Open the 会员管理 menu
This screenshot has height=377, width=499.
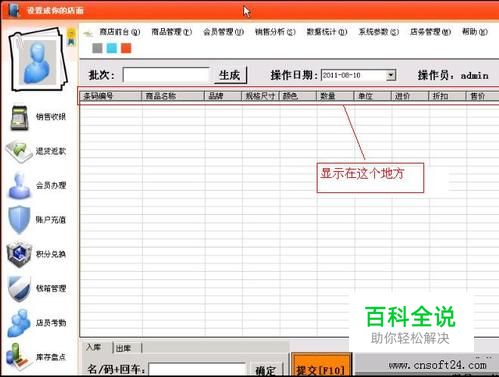pos(224,32)
